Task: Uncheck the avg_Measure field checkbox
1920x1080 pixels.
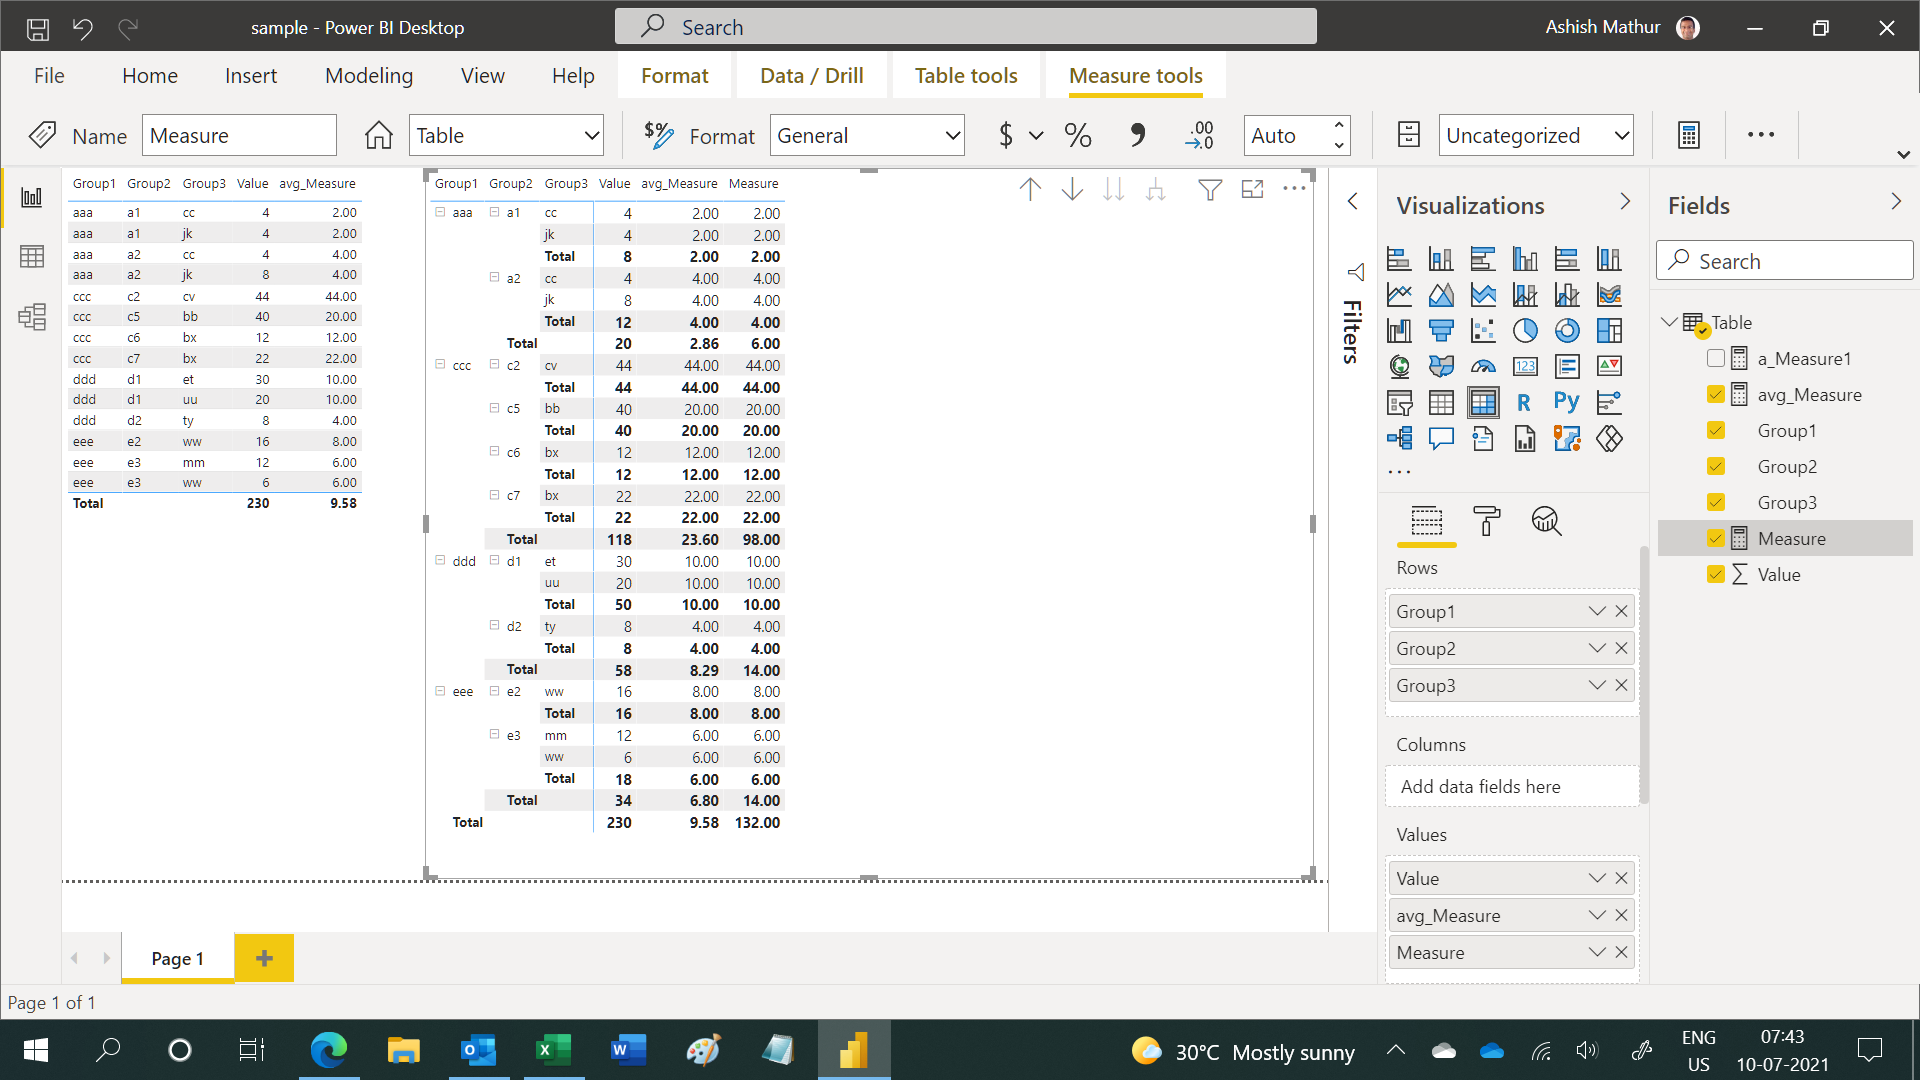Action: pos(1716,395)
